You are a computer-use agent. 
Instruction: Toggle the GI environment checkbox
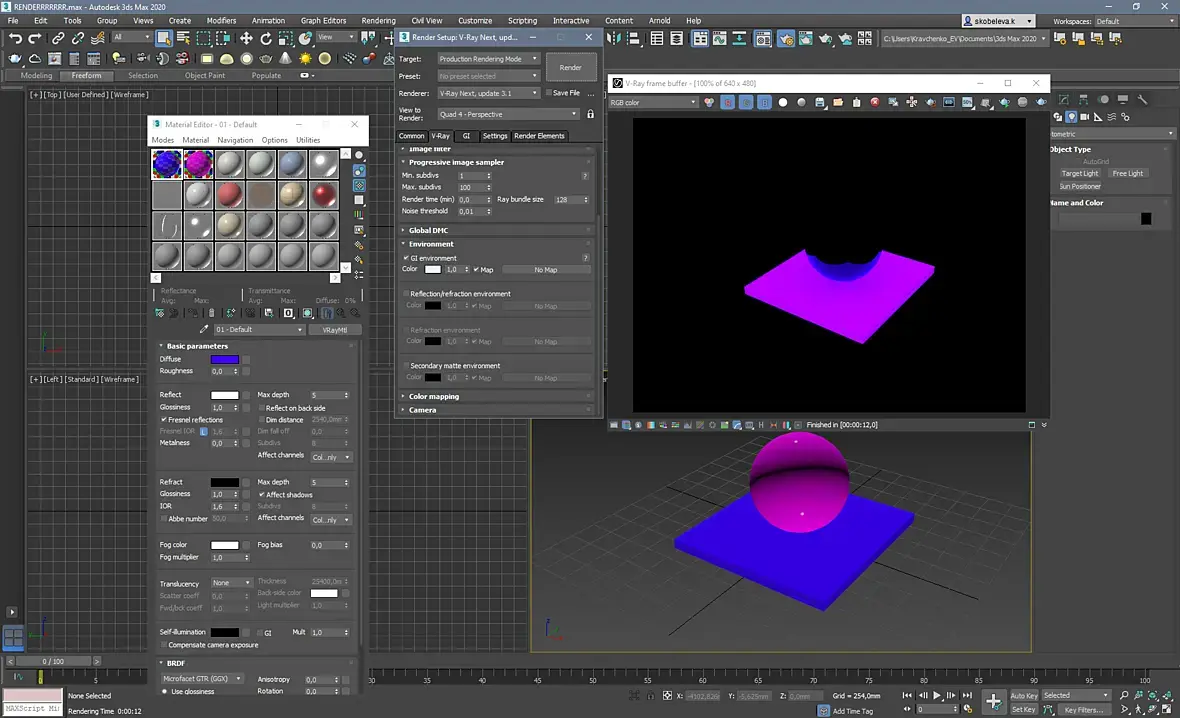click(406, 258)
